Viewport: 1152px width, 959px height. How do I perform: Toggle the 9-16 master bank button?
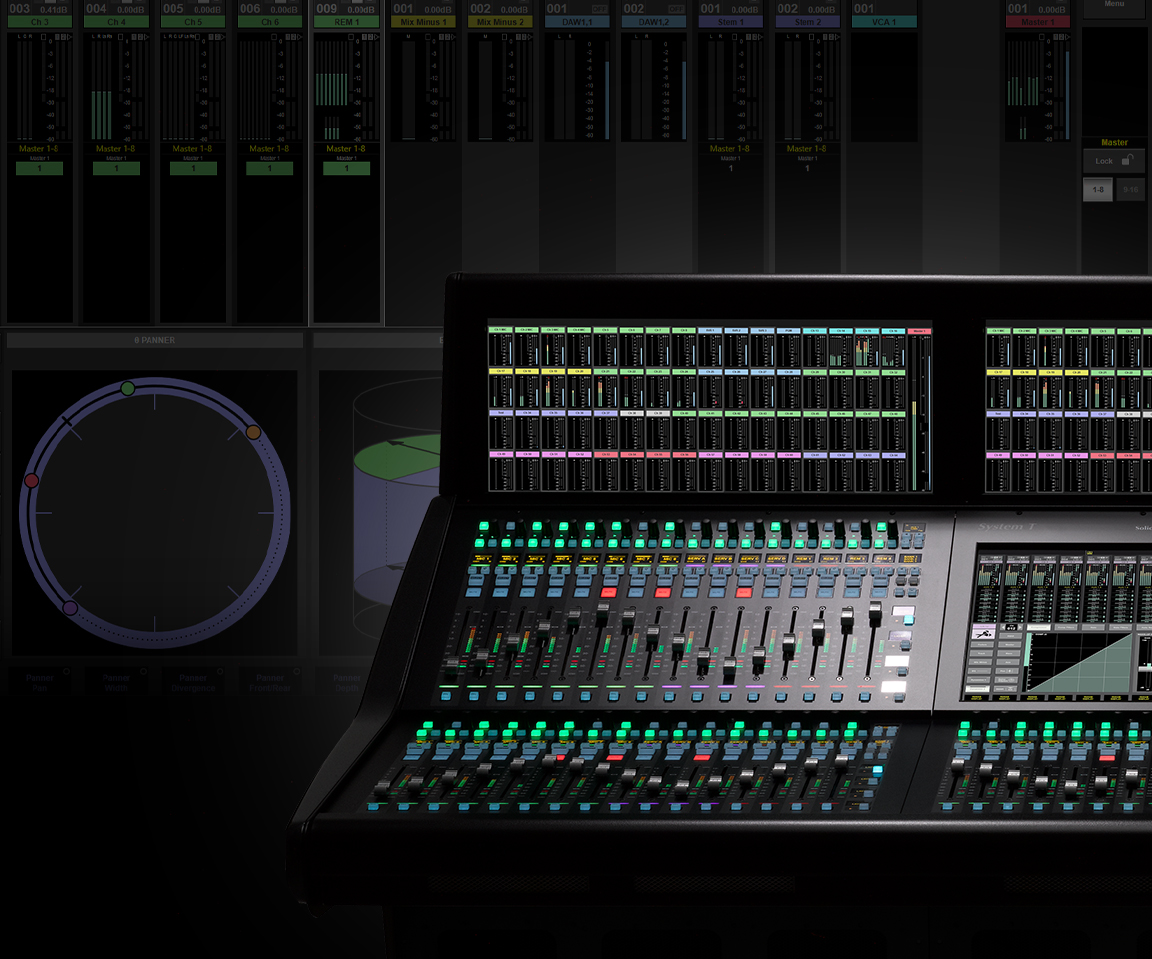click(1130, 189)
